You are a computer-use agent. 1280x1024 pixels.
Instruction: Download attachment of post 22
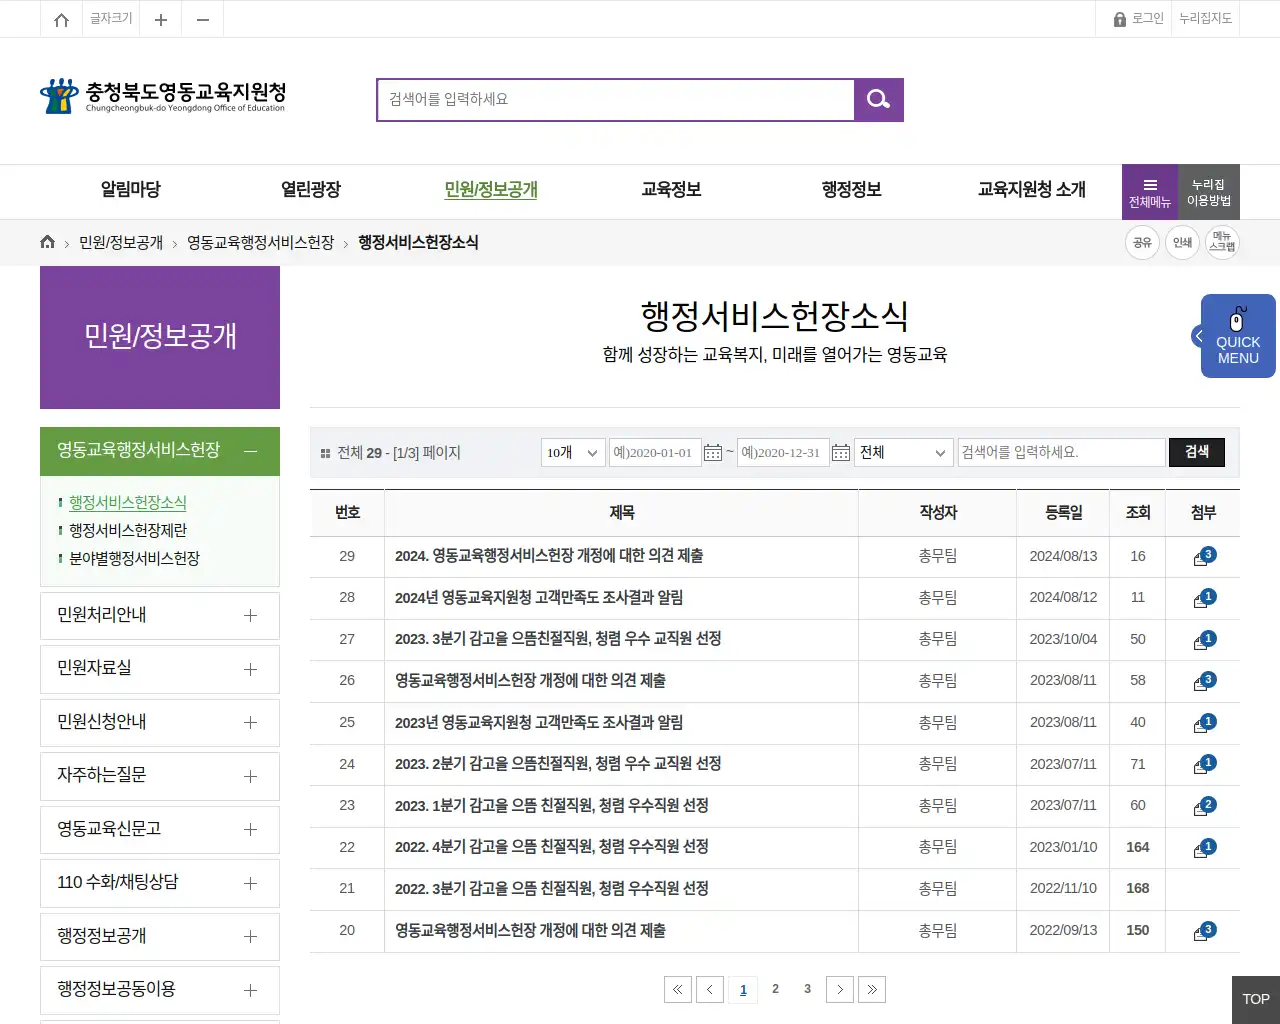pyautogui.click(x=1204, y=848)
